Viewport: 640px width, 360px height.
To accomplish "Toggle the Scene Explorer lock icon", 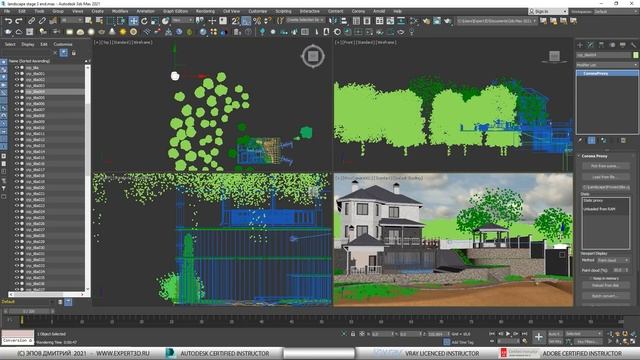I will point(74,53).
